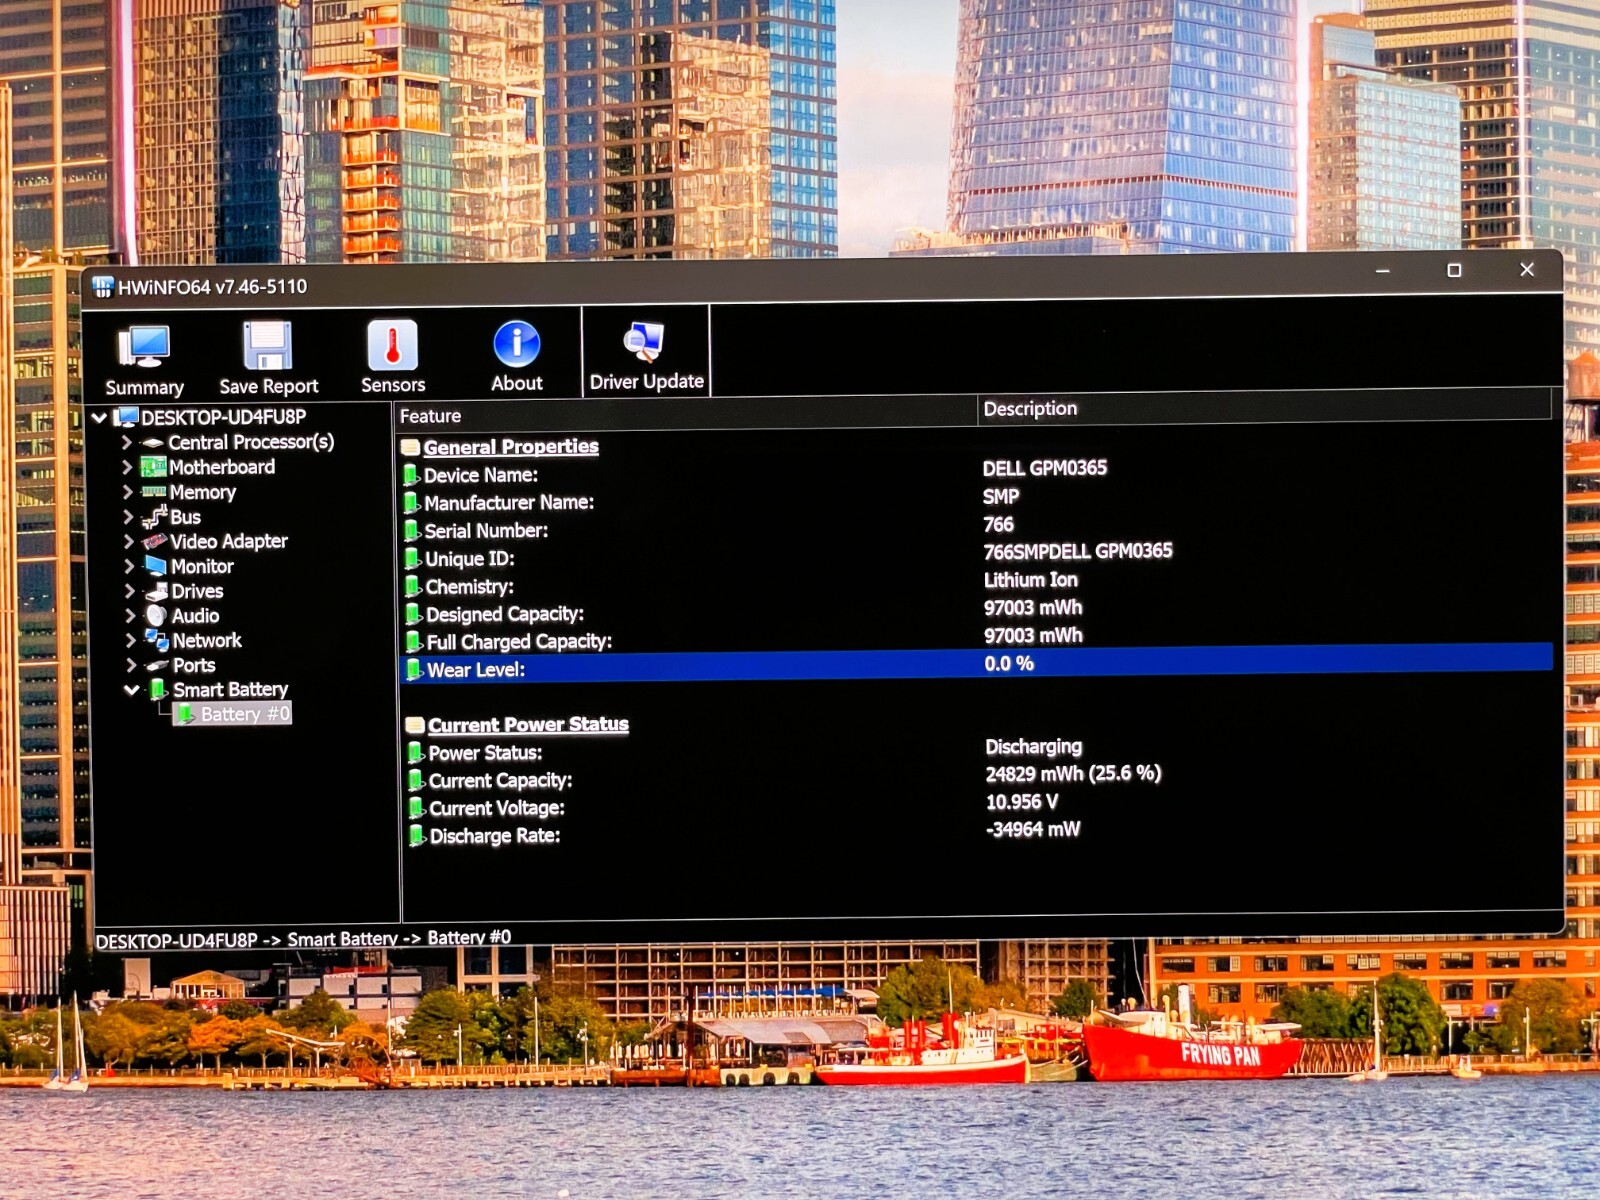
Task: Select the Manufacturer Name row label
Action: point(509,503)
